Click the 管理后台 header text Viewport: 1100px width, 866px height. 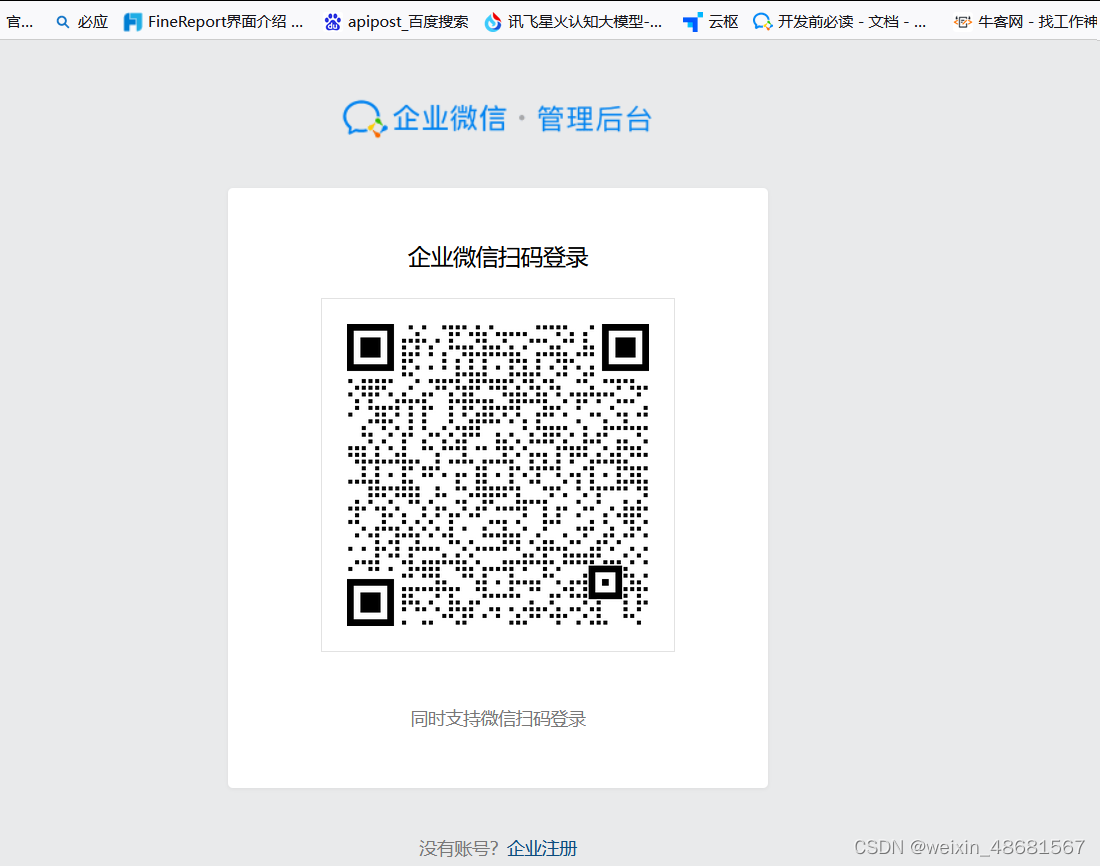(x=594, y=119)
